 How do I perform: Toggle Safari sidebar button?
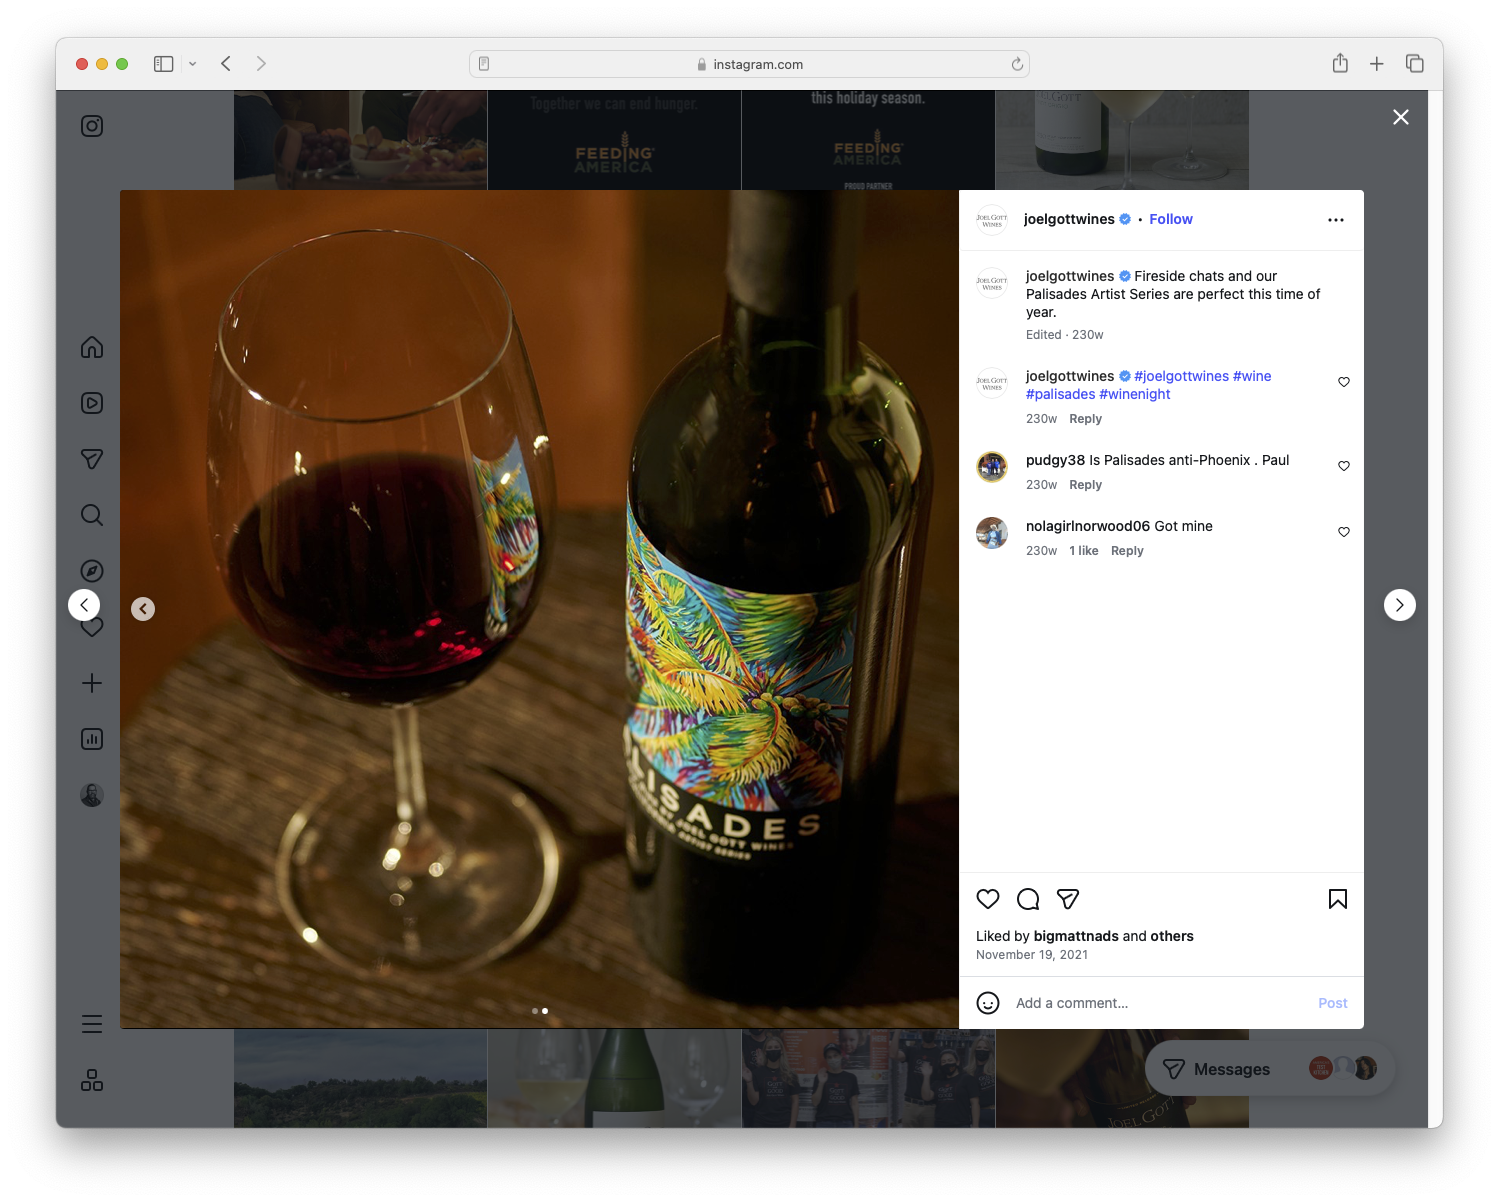[x=164, y=64]
